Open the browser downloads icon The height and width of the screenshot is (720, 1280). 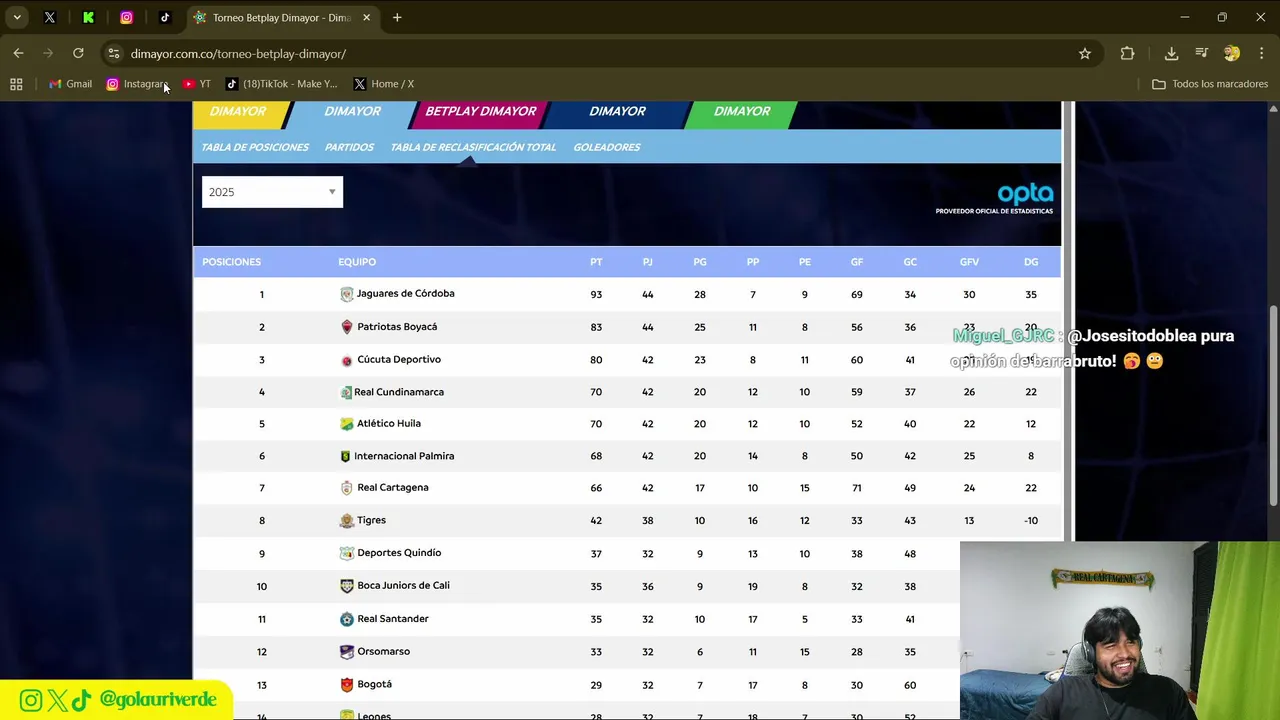click(1171, 53)
